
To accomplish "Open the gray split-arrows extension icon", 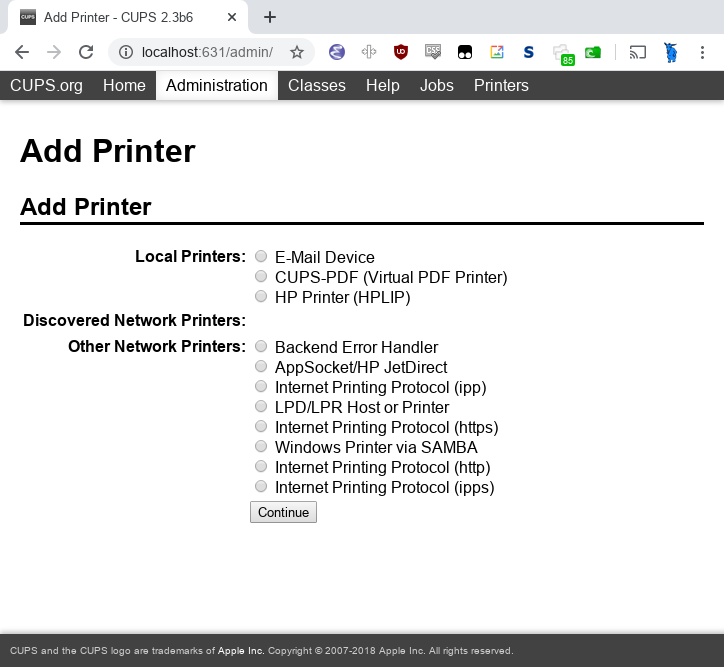I will [368, 52].
